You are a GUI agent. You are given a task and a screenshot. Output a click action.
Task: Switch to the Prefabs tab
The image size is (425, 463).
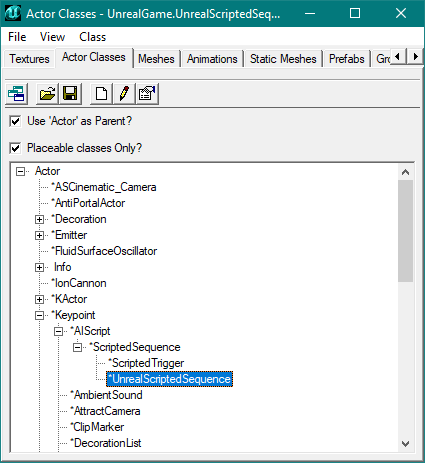pos(347,59)
